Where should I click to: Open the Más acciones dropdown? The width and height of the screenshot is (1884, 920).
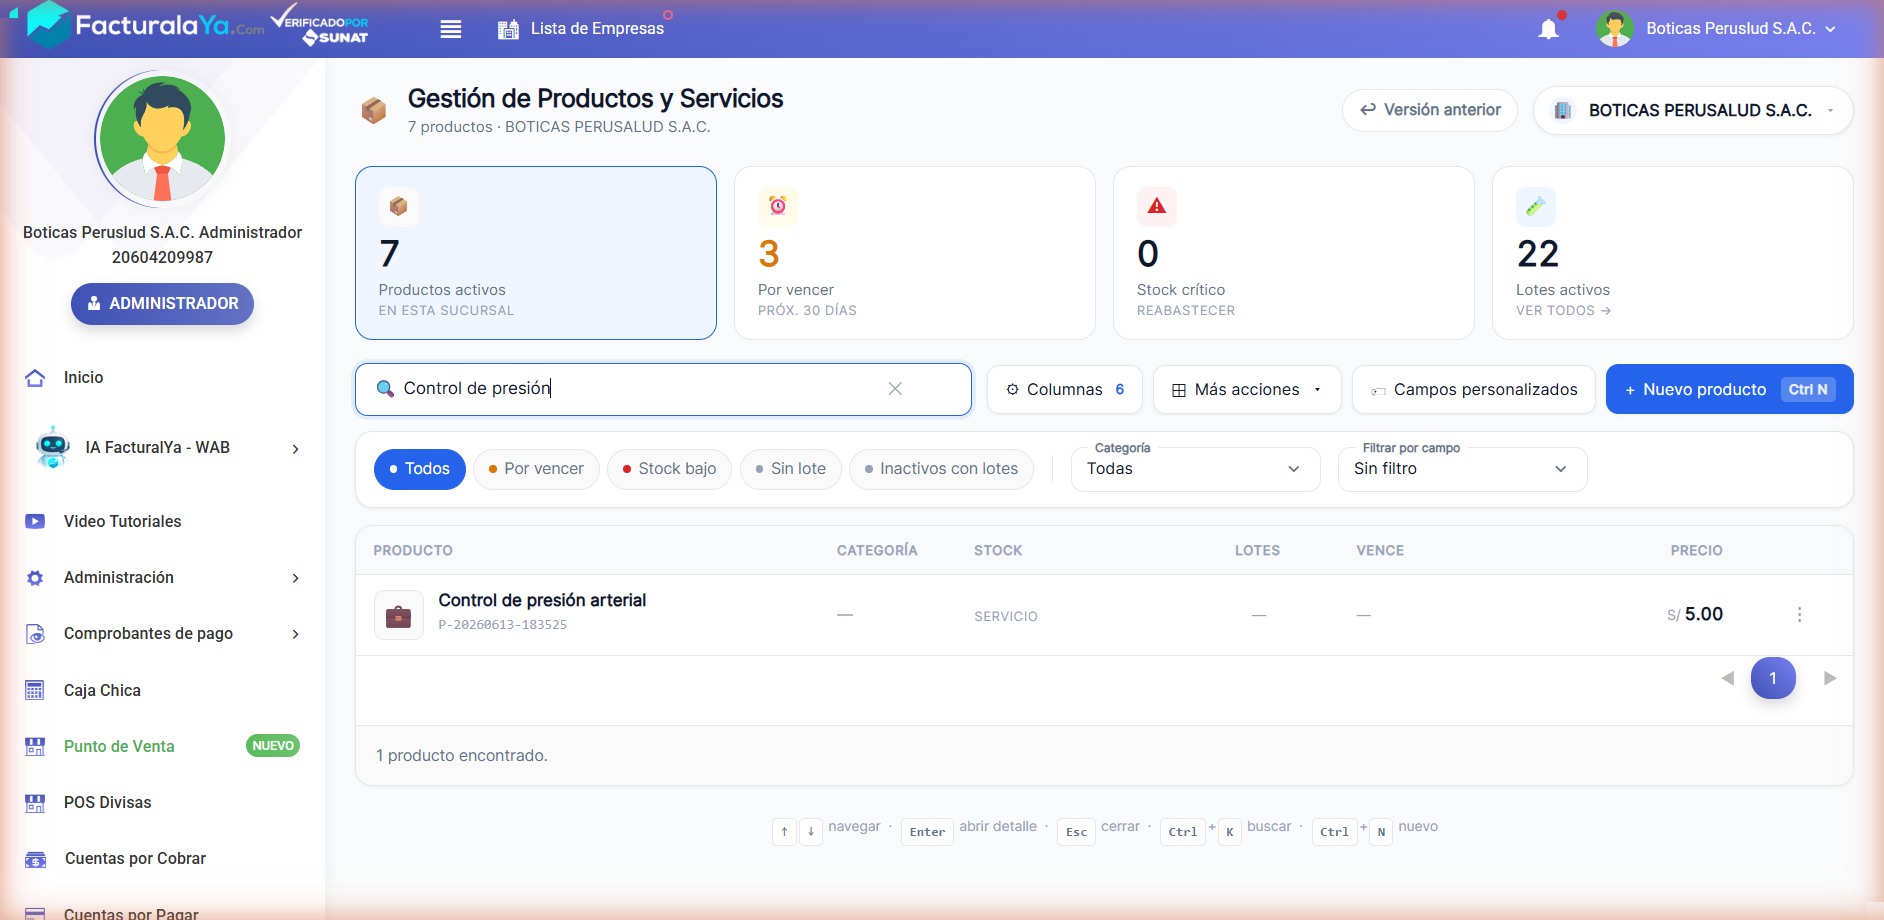(1247, 389)
